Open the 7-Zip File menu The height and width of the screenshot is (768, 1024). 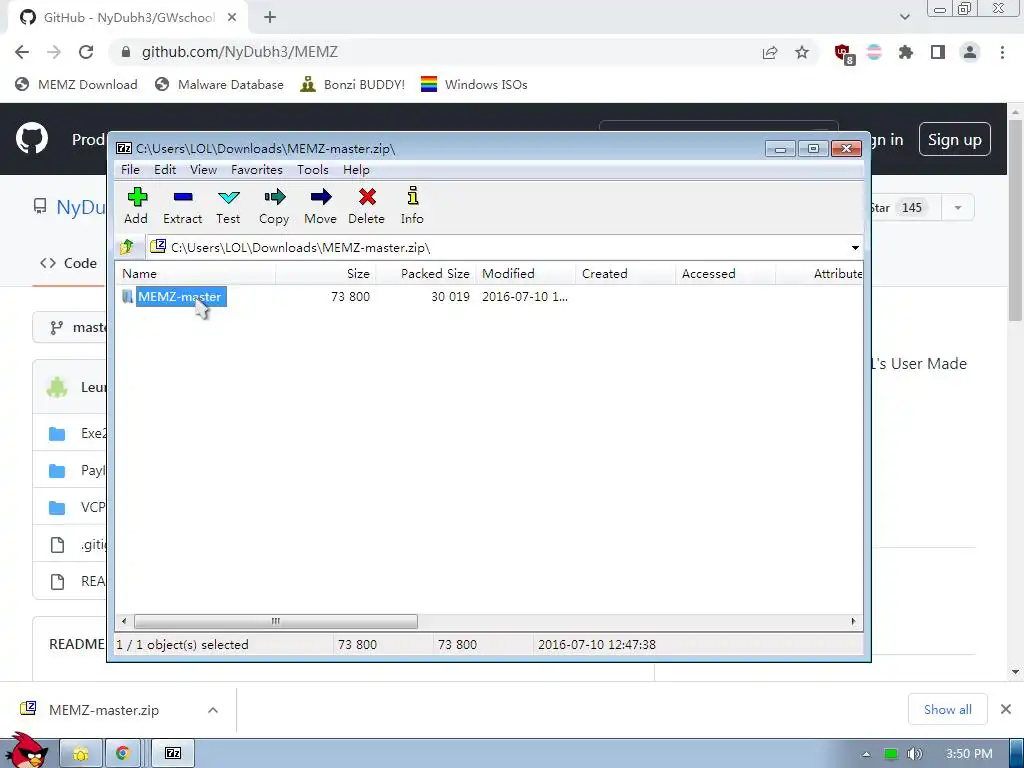click(x=130, y=170)
